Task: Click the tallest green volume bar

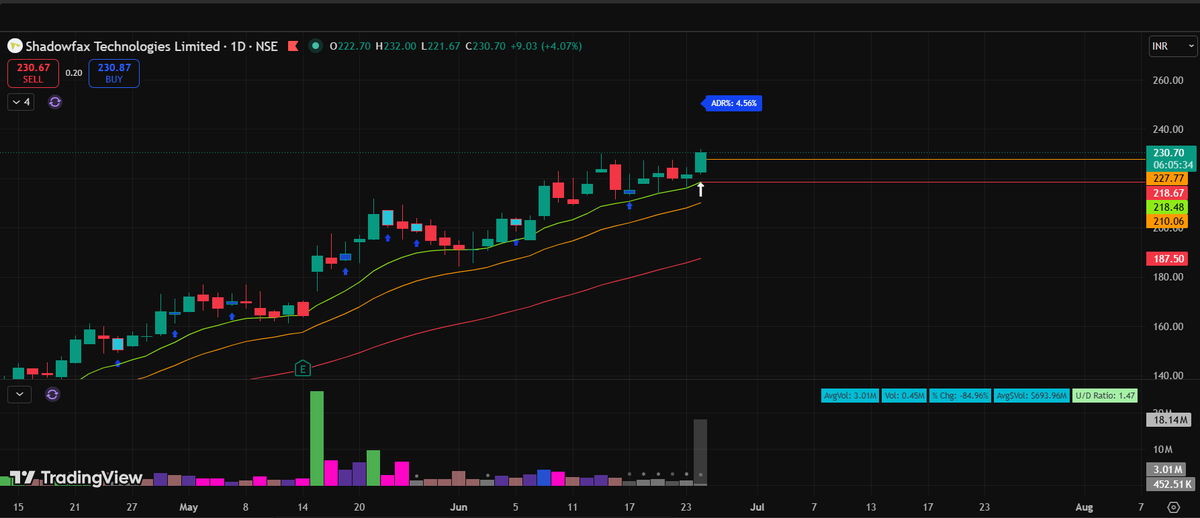Action: [317, 438]
